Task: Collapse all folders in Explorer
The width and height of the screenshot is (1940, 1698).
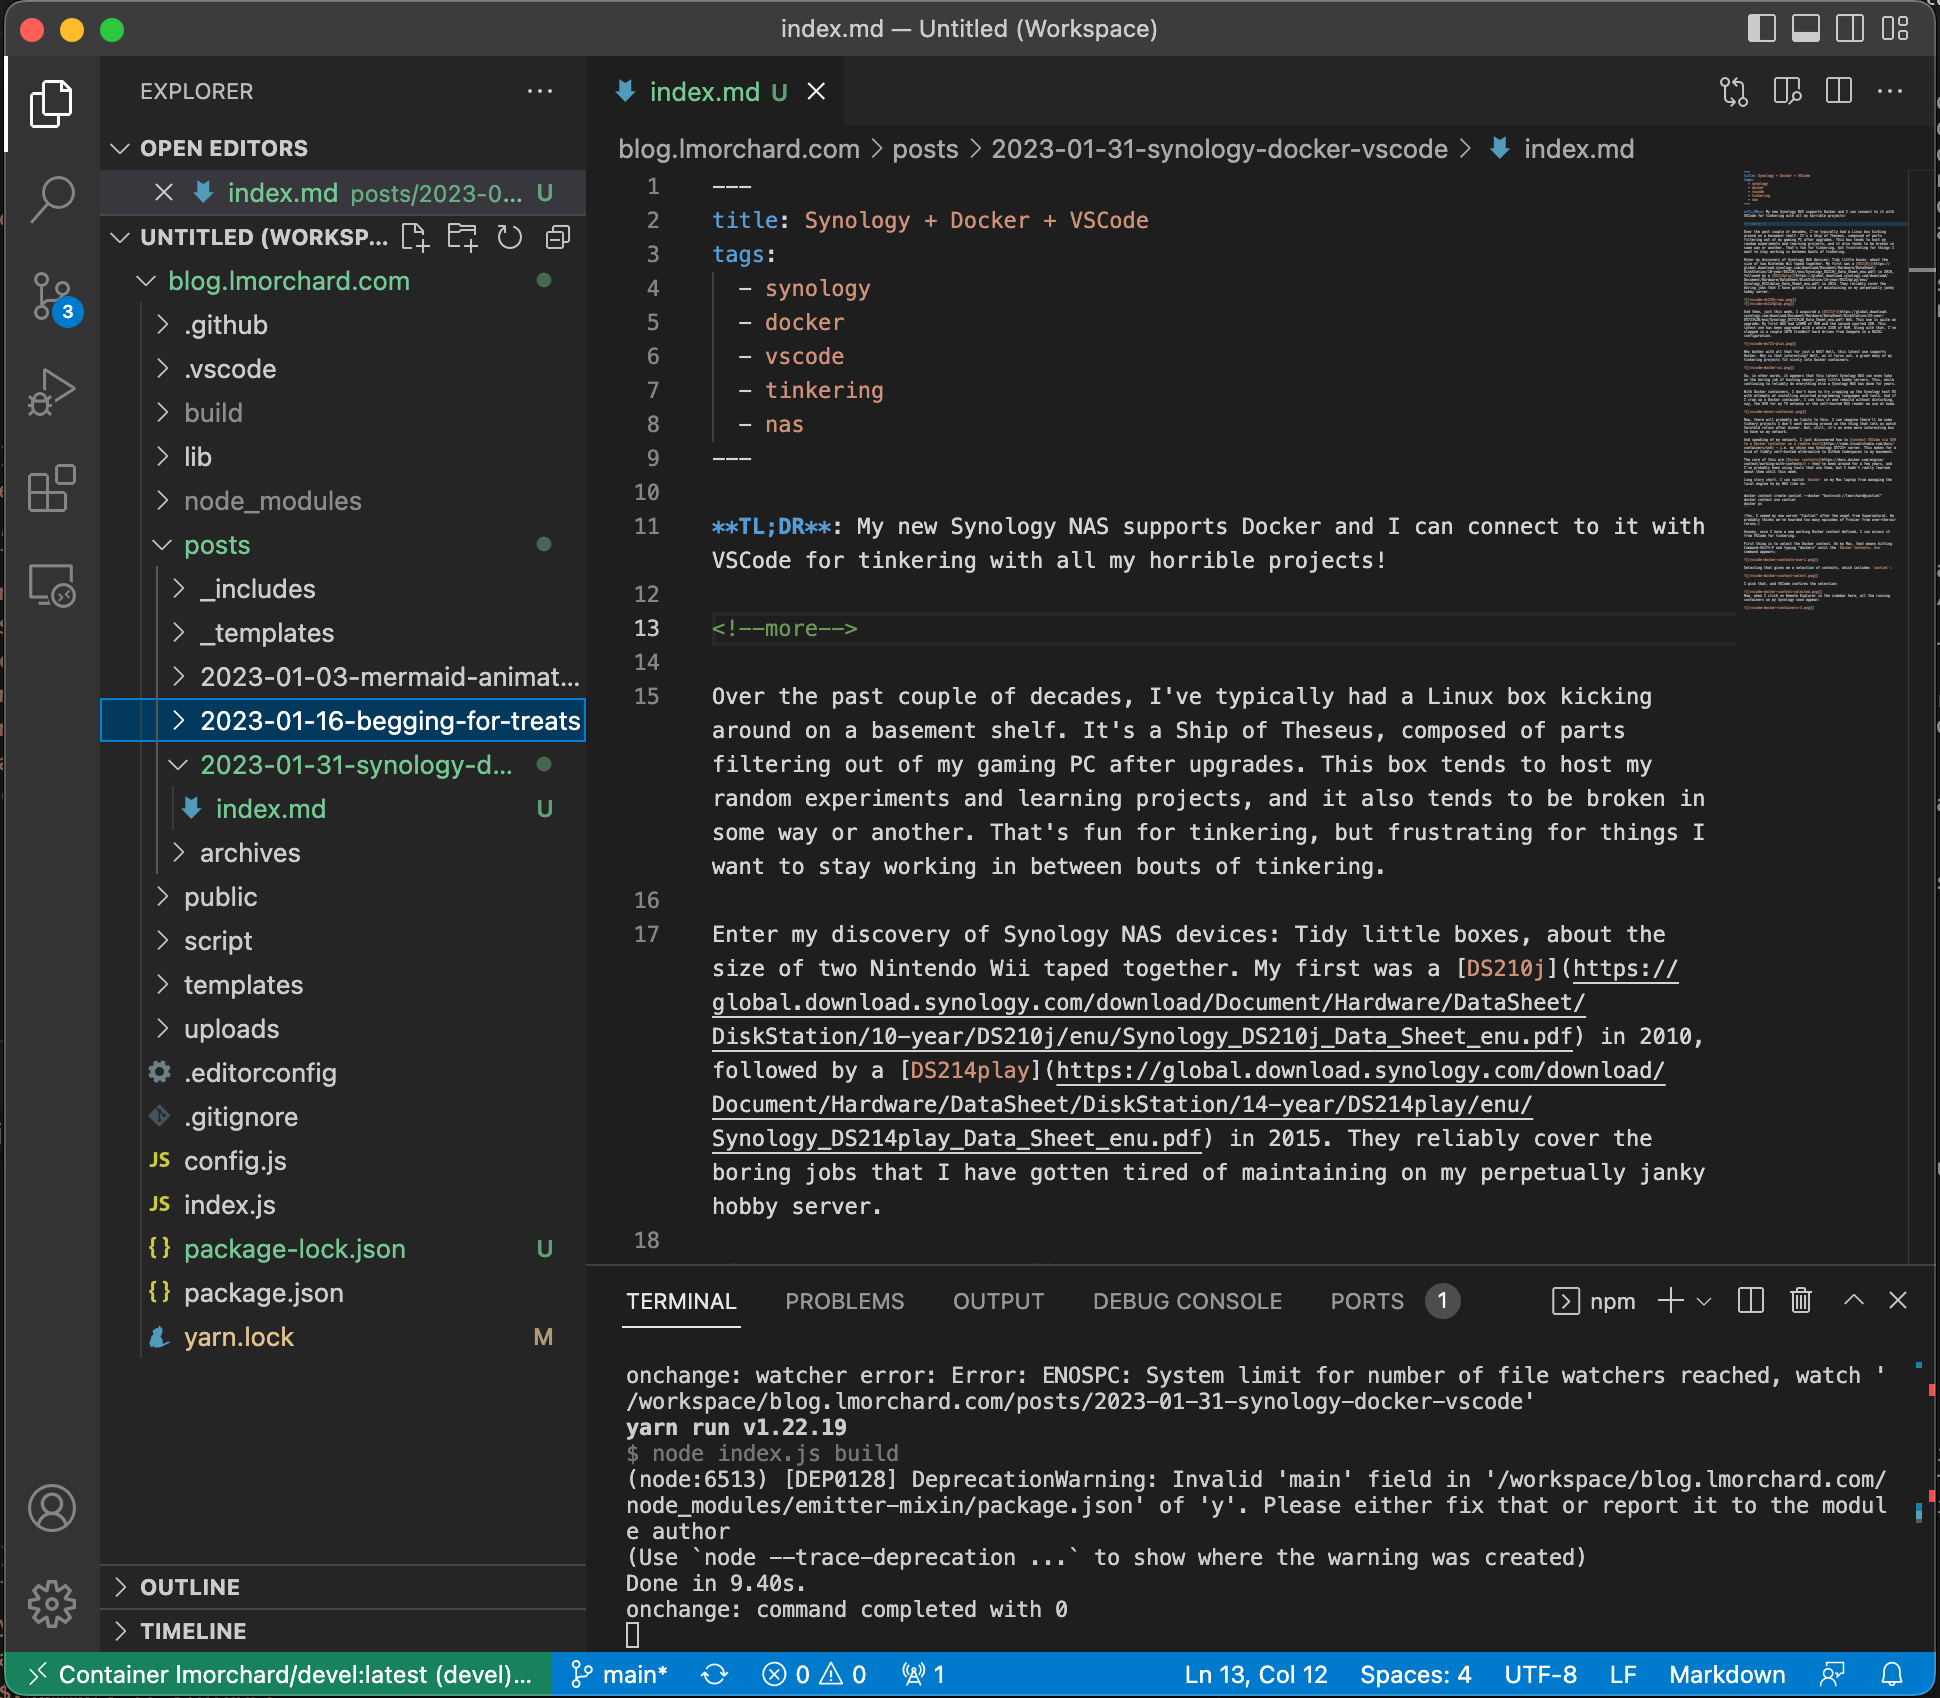Action: (x=558, y=237)
